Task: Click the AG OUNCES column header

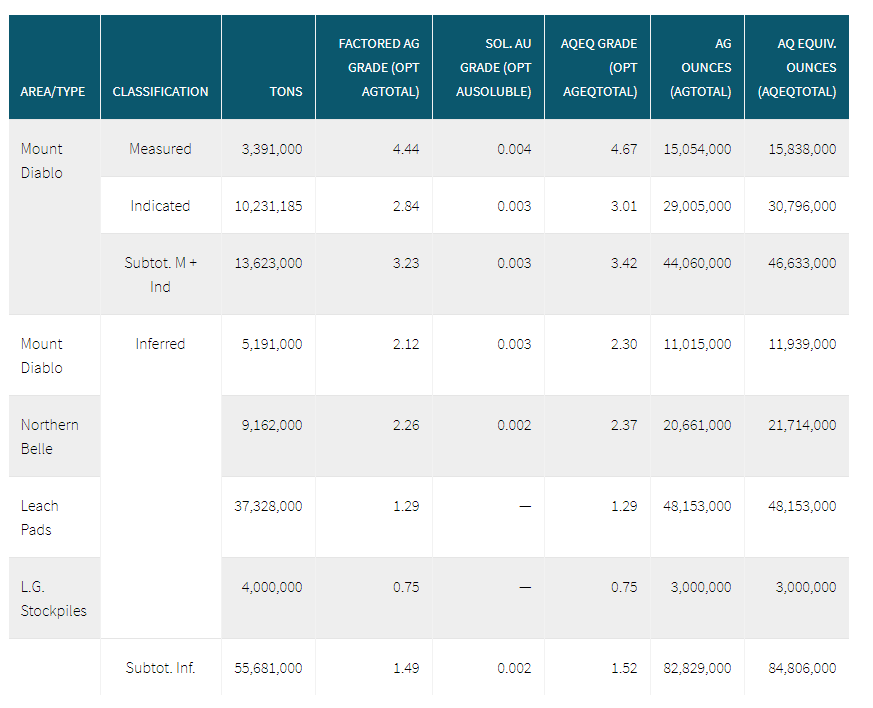Action: click(x=700, y=68)
